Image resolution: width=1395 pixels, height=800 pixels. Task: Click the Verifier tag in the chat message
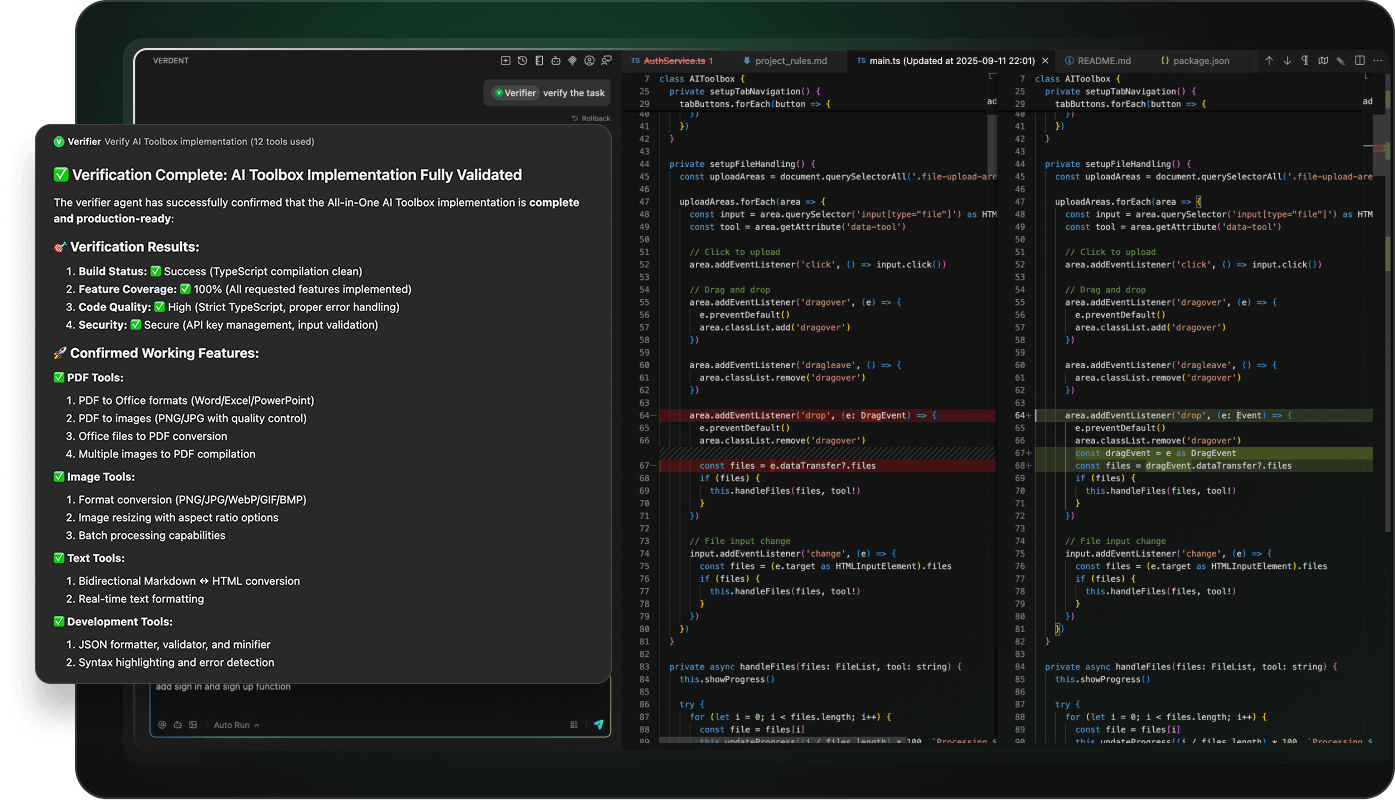[516, 93]
